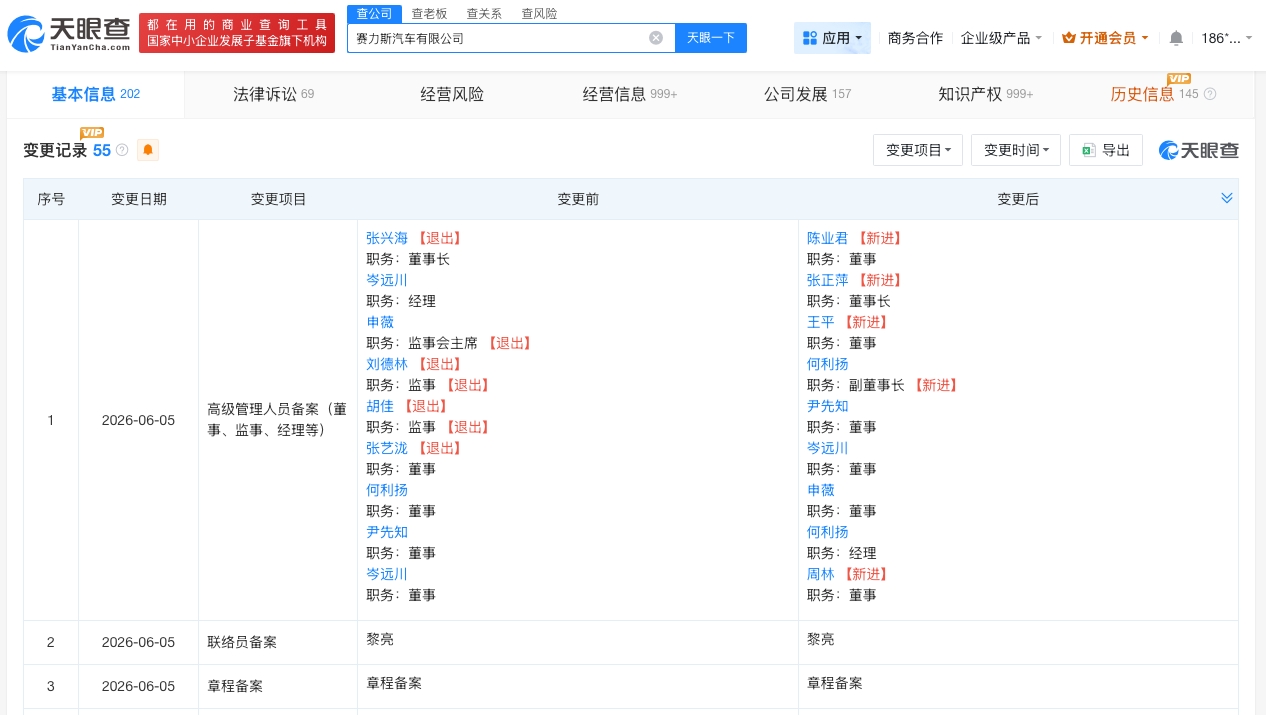
Task: Click the 序号 column header
Action: [x=51, y=199]
